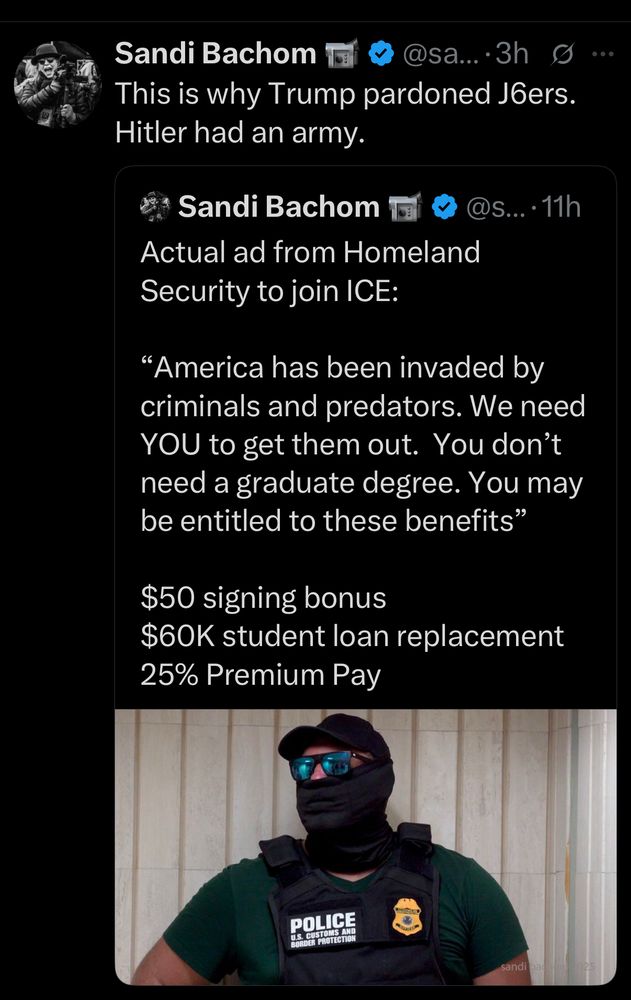This screenshot has height=1000, width=631.
Task: Tap the Grok slash-circle icon
Action: pyautogui.click(x=561, y=55)
